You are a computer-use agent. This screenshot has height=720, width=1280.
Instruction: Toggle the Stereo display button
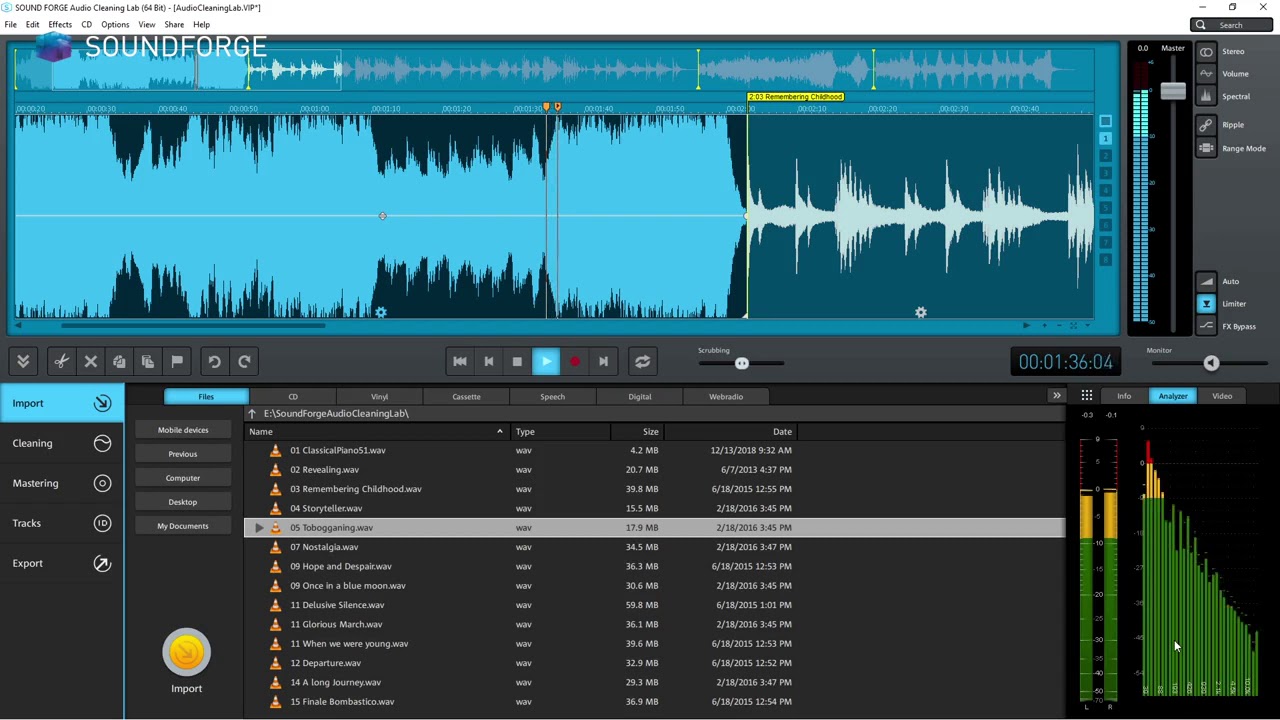[1206, 52]
